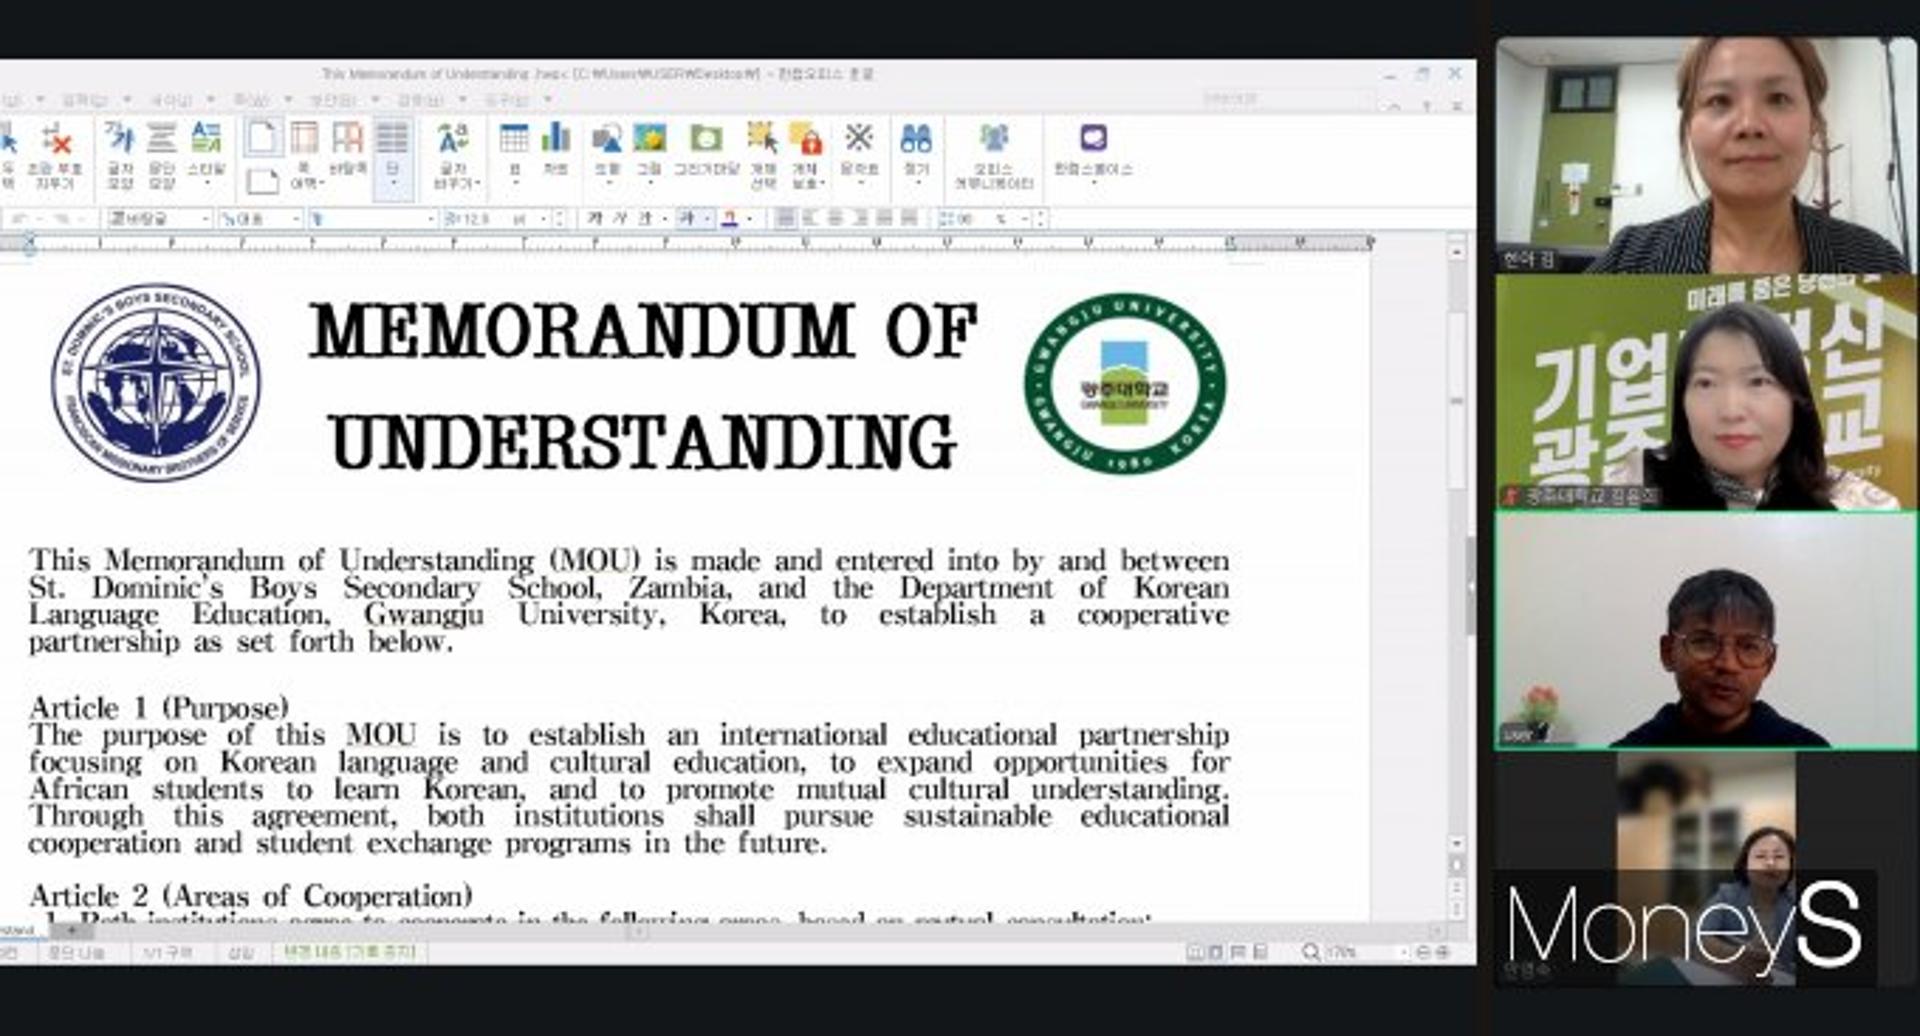The height and width of the screenshot is (1036, 1920).
Task: Click the 조판 부호 지우기 icon with red X
Action: pos(56,155)
